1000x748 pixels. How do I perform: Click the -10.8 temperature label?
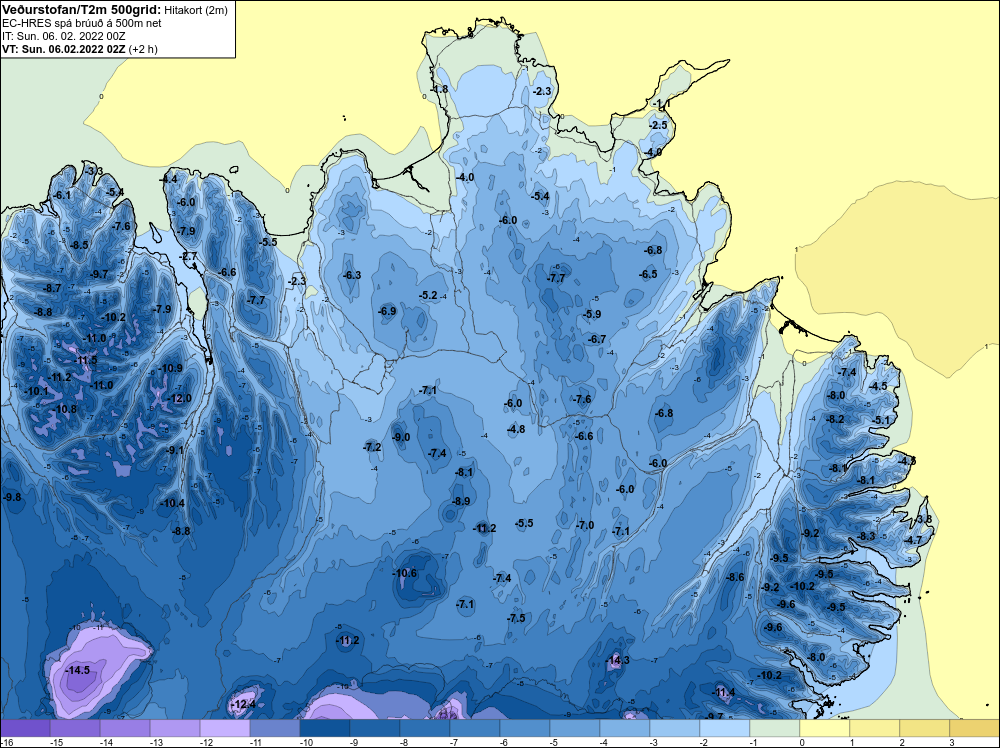tap(64, 409)
